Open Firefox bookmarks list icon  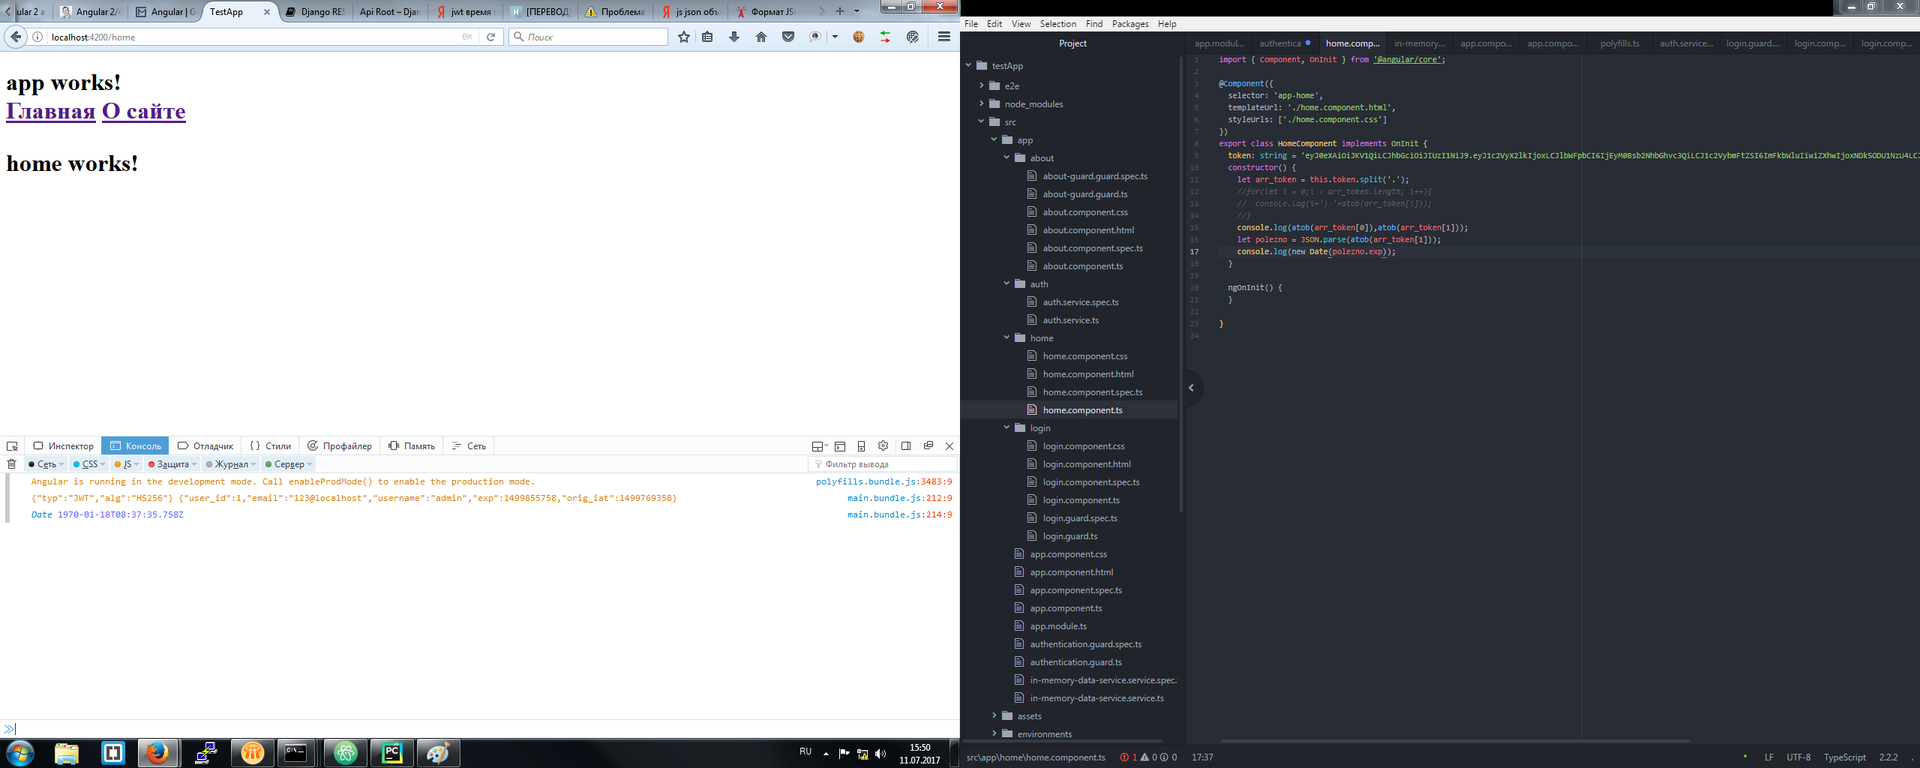tap(708, 37)
